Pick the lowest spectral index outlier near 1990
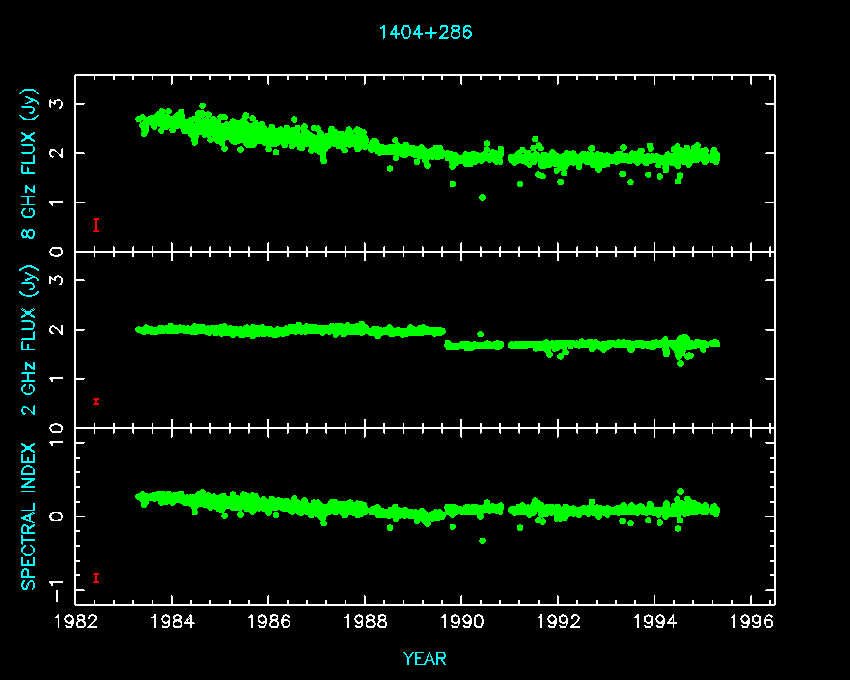 (x=482, y=540)
